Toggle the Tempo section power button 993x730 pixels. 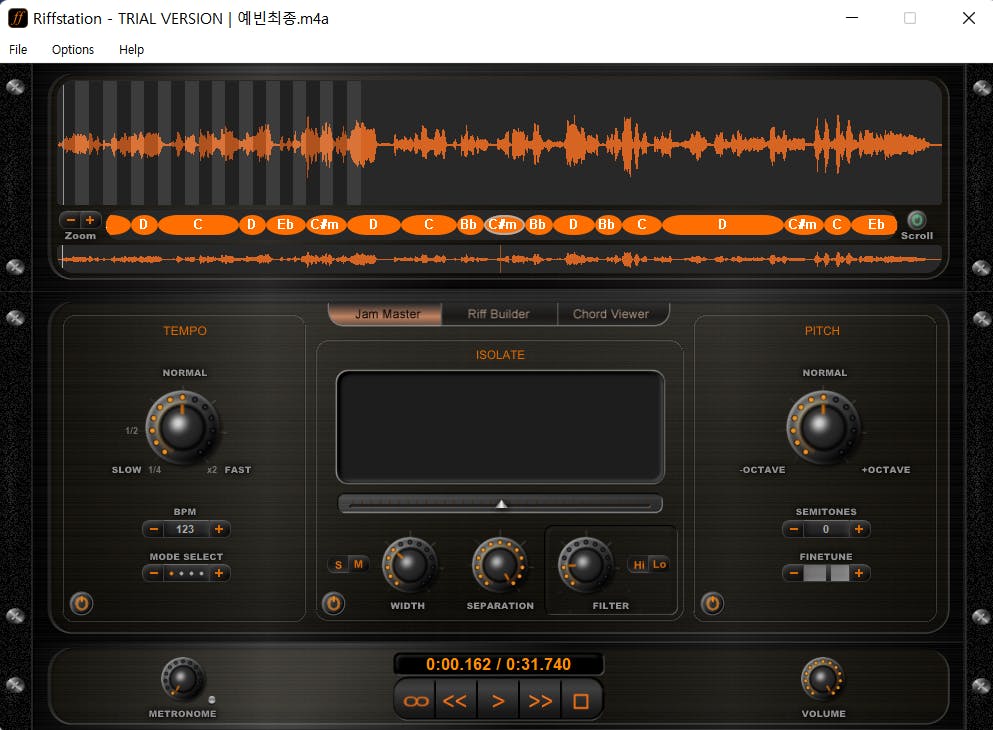tap(82, 603)
